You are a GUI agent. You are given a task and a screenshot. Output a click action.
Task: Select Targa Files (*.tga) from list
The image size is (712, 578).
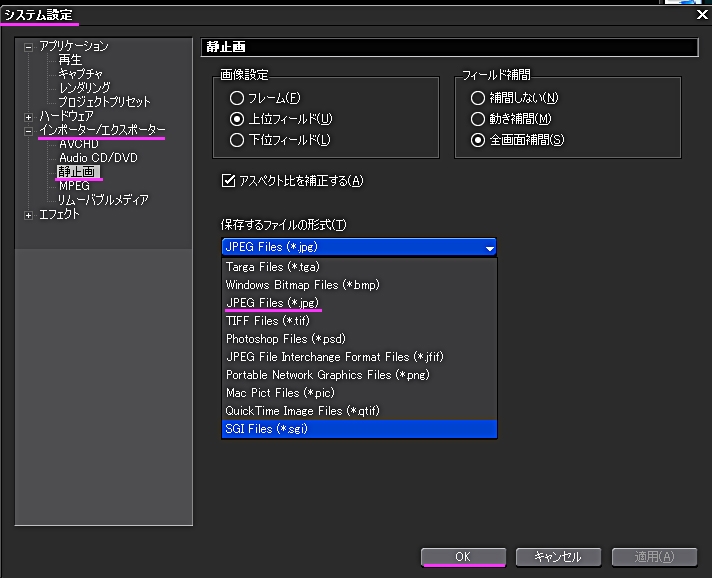[272, 267]
